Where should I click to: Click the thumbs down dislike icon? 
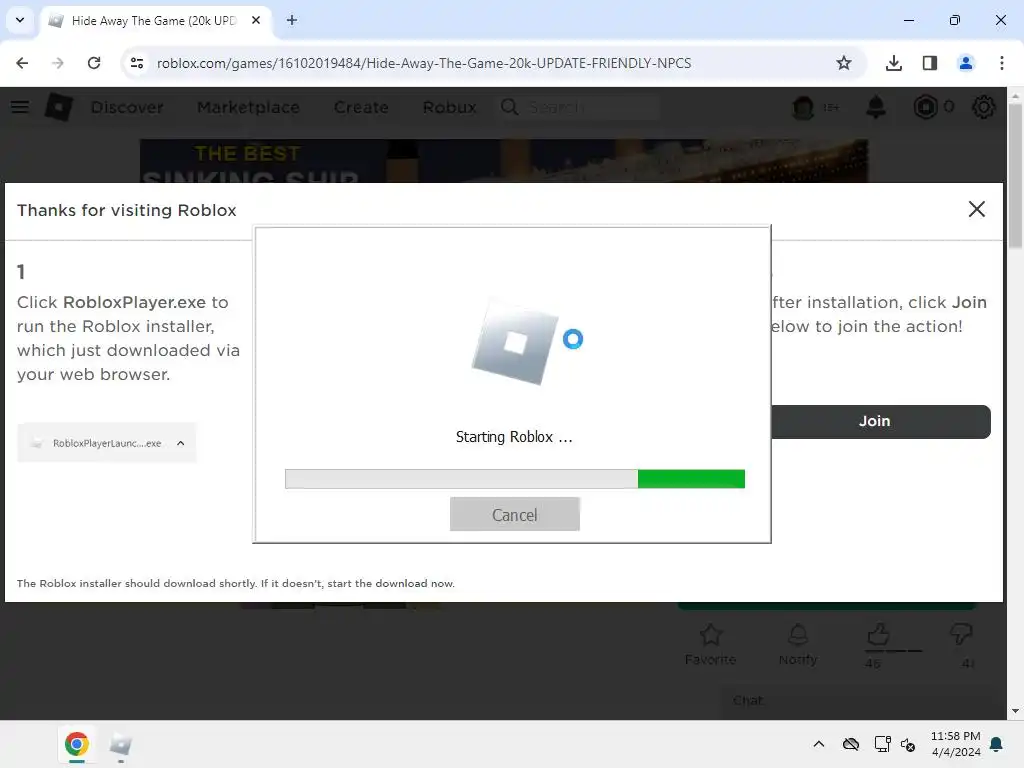point(961,633)
